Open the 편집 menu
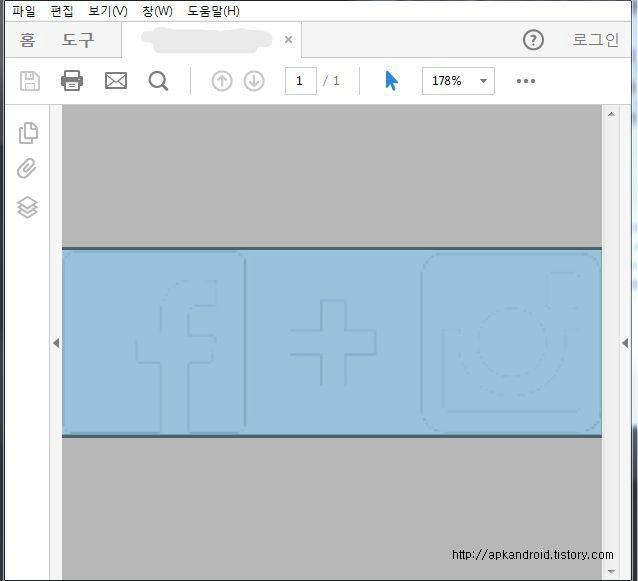The height and width of the screenshot is (581, 638). click(61, 11)
